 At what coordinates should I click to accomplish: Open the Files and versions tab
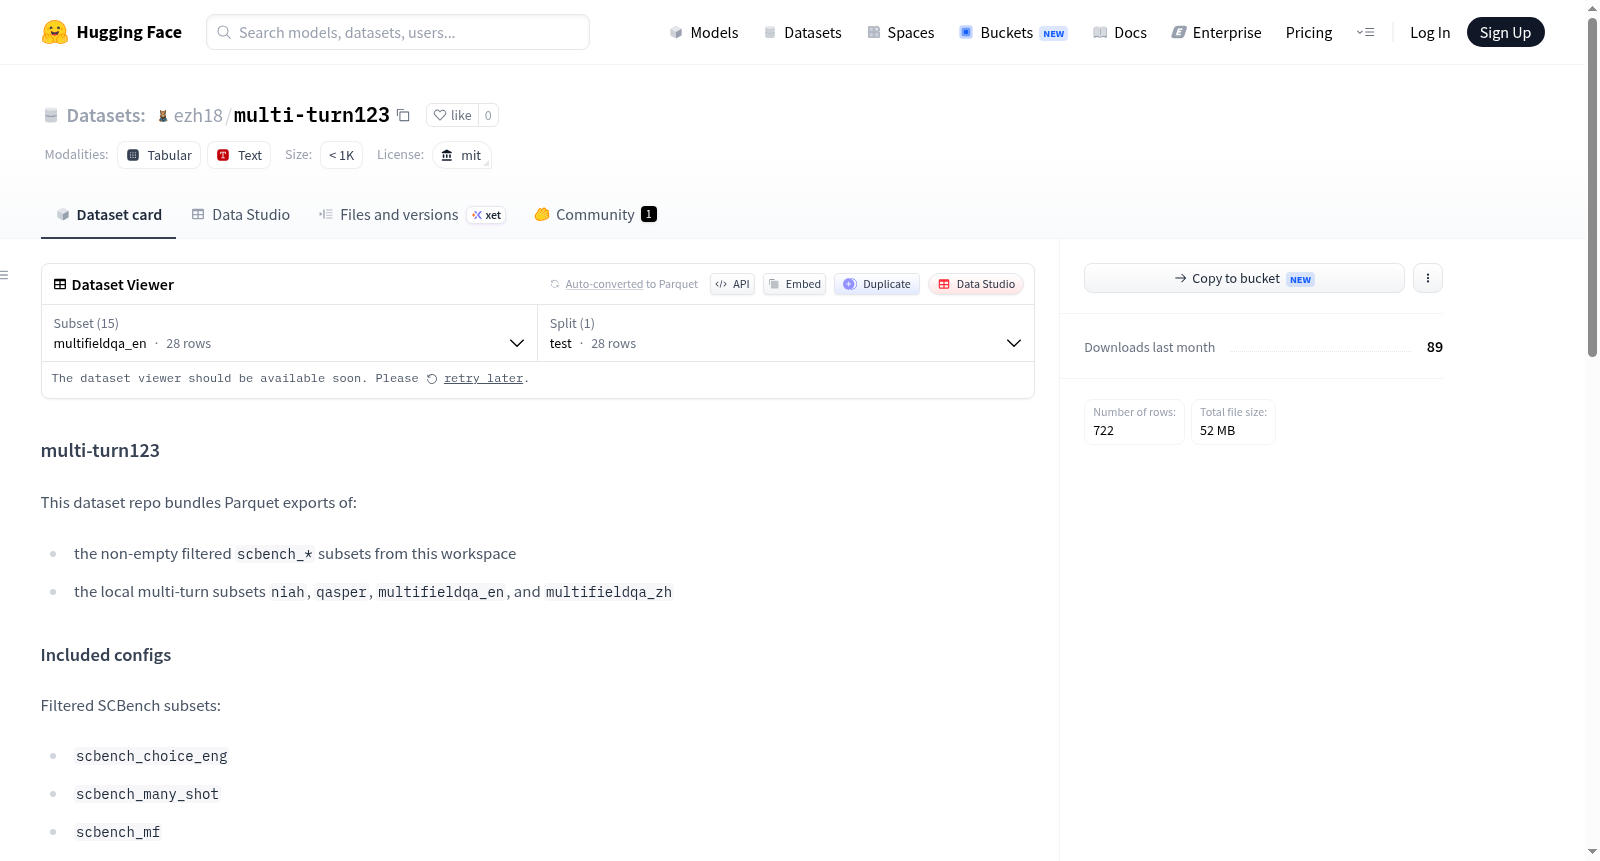tap(412, 214)
